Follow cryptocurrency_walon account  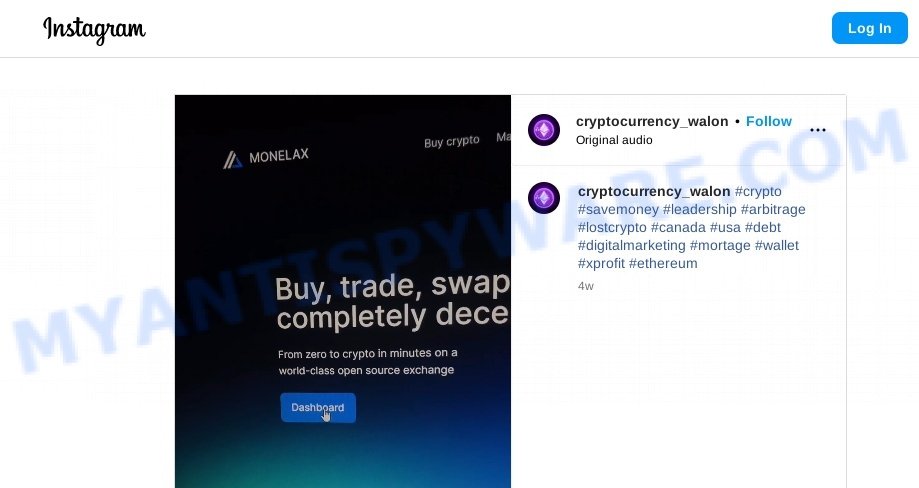tap(768, 121)
